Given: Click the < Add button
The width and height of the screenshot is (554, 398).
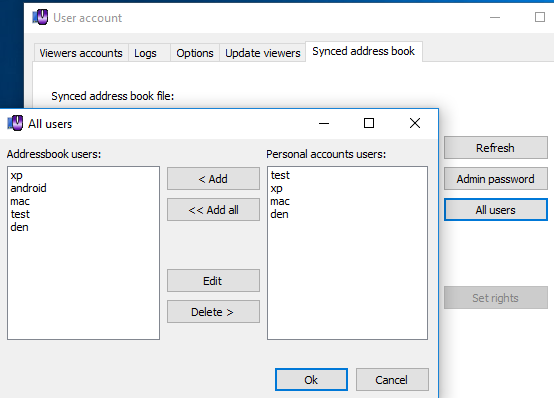Looking at the screenshot, I should point(213,179).
